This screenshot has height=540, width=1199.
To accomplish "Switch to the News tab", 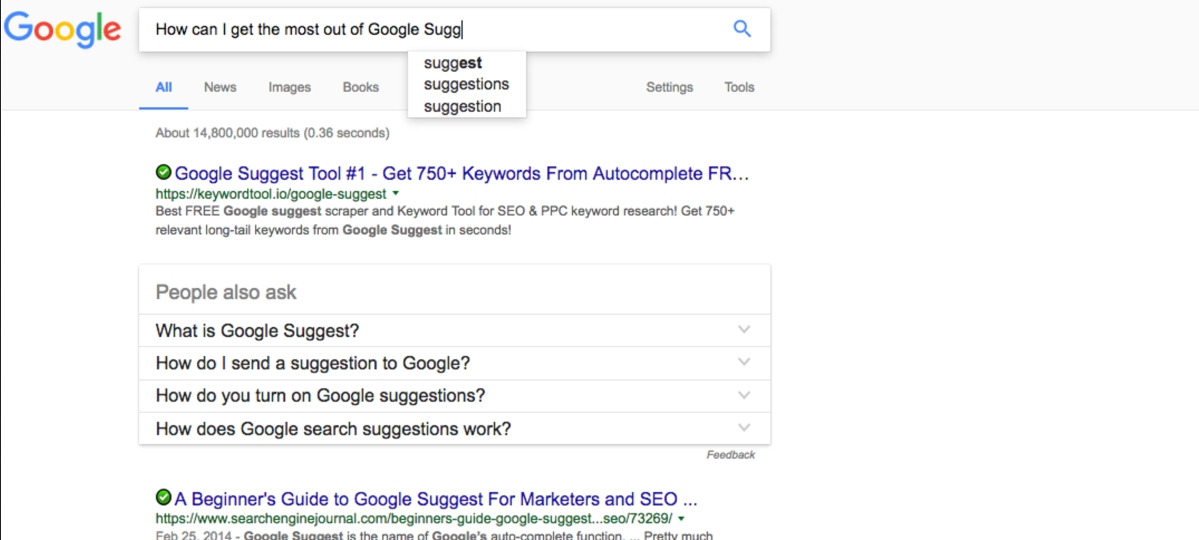I will coord(220,87).
